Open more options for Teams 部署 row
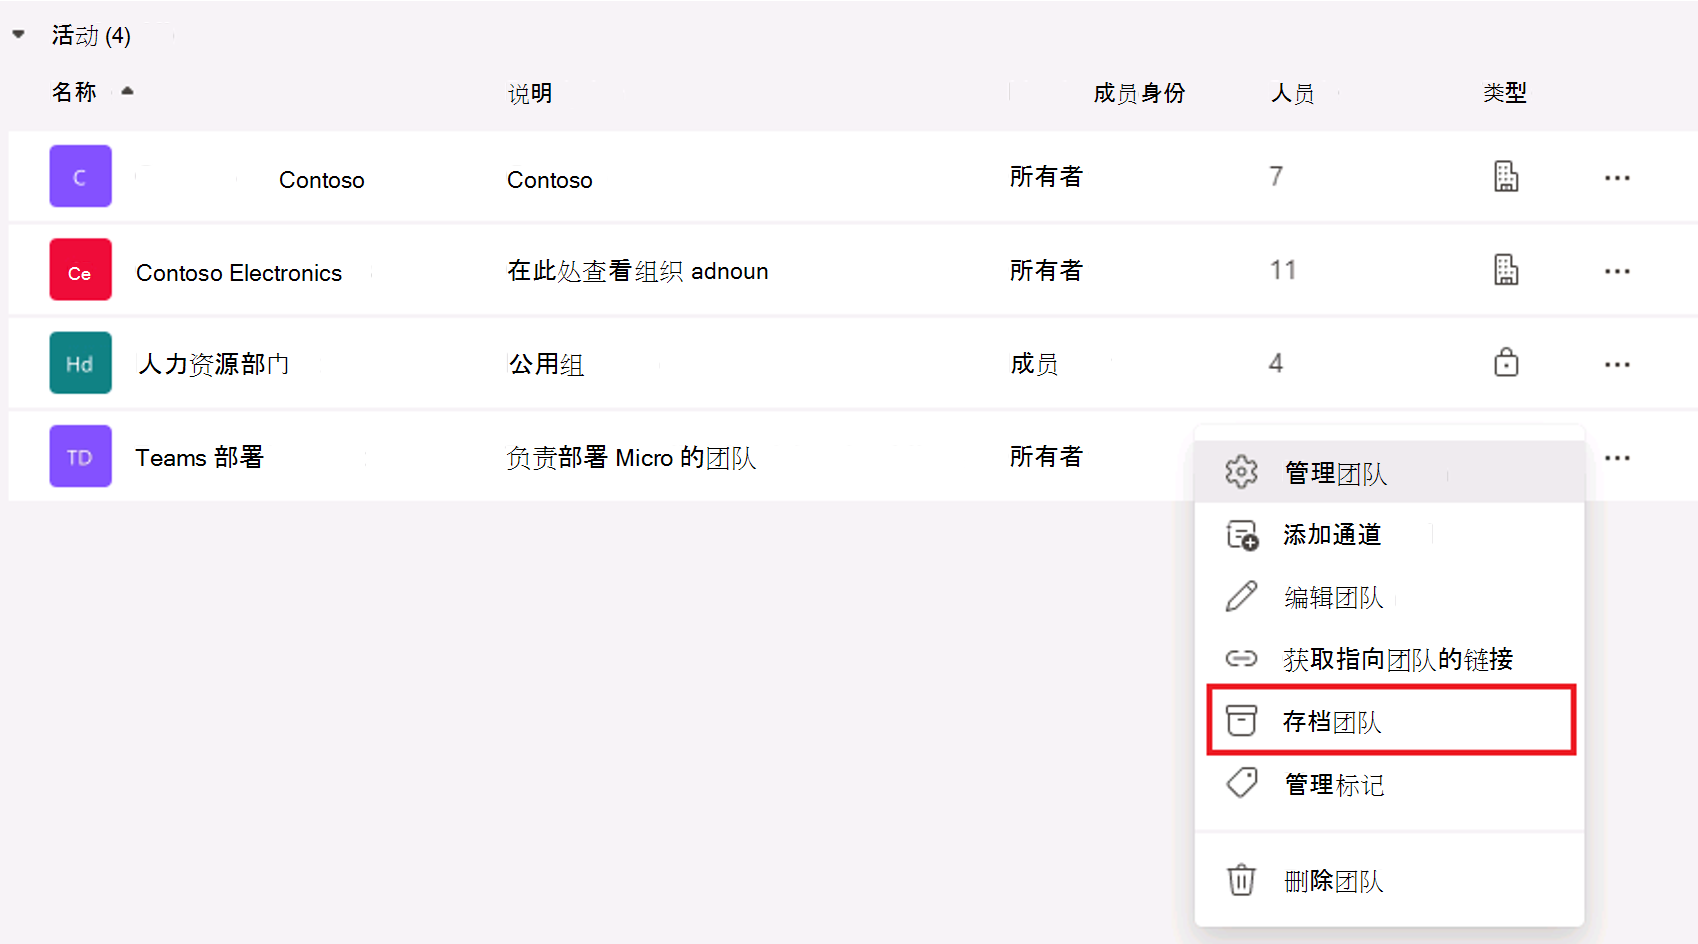Screen dimensions: 1698x944 pos(1617,458)
